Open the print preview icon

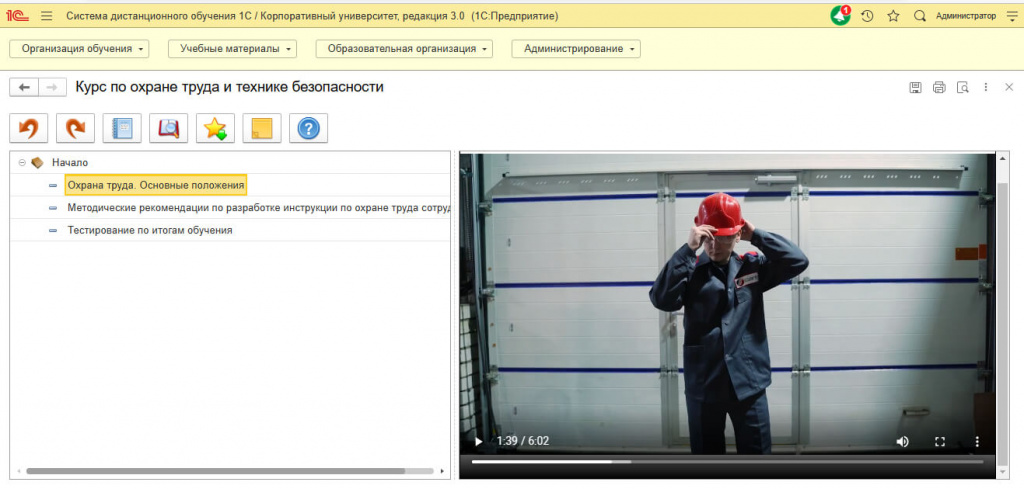tap(963, 87)
